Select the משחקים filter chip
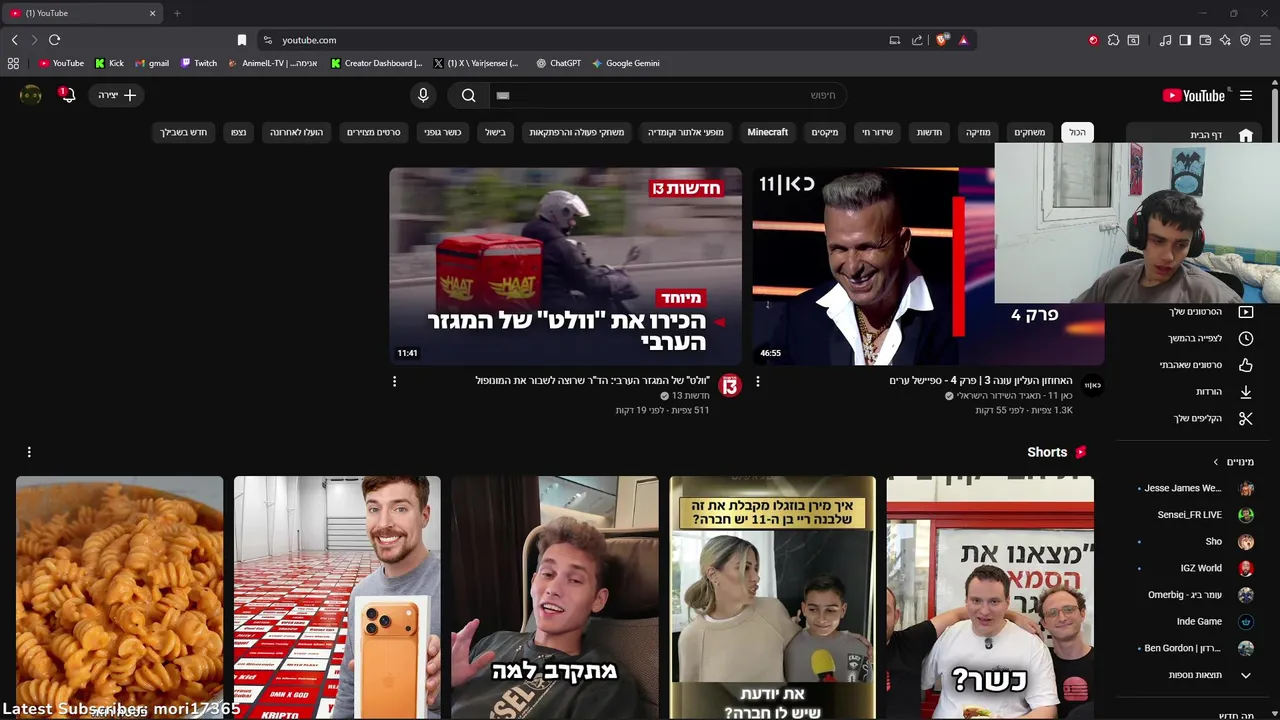This screenshot has height=720, width=1280. pos(1030,132)
